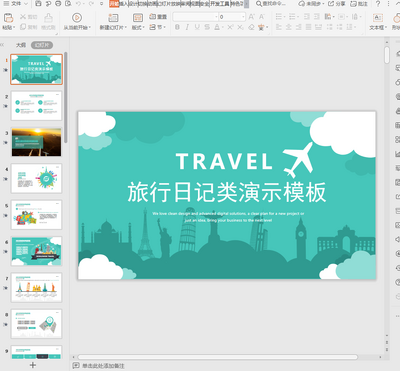The height and width of the screenshot is (371, 400).
Task: Click the sync status (未同步) button
Action: click(312, 4)
